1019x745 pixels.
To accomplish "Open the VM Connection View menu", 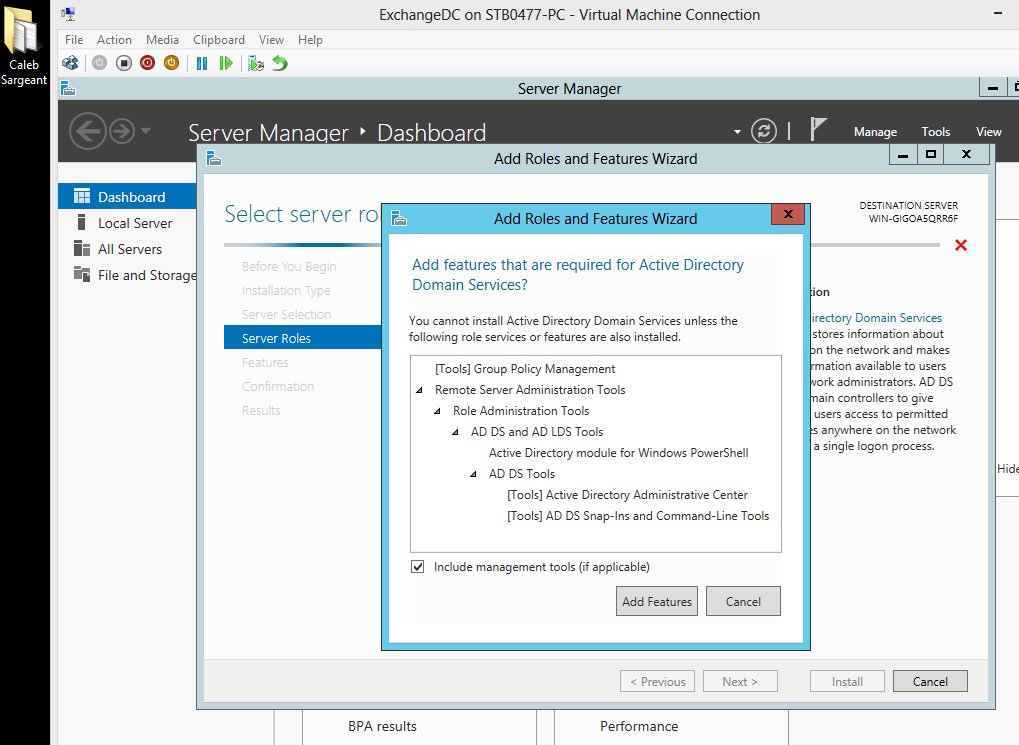I will tap(271, 40).
